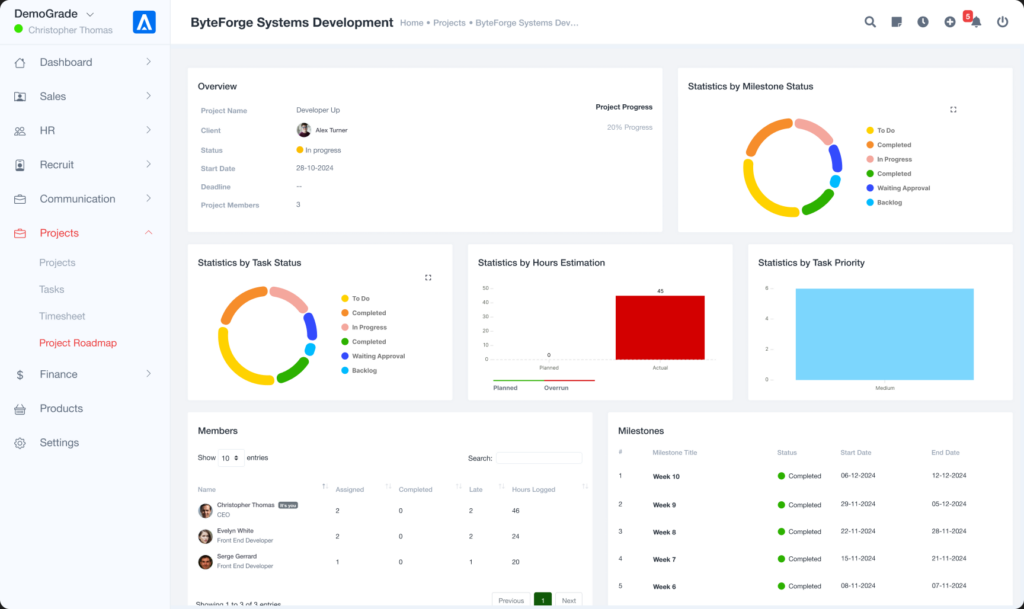
Task: Click the search magnifier icon in header
Action: click(870, 22)
